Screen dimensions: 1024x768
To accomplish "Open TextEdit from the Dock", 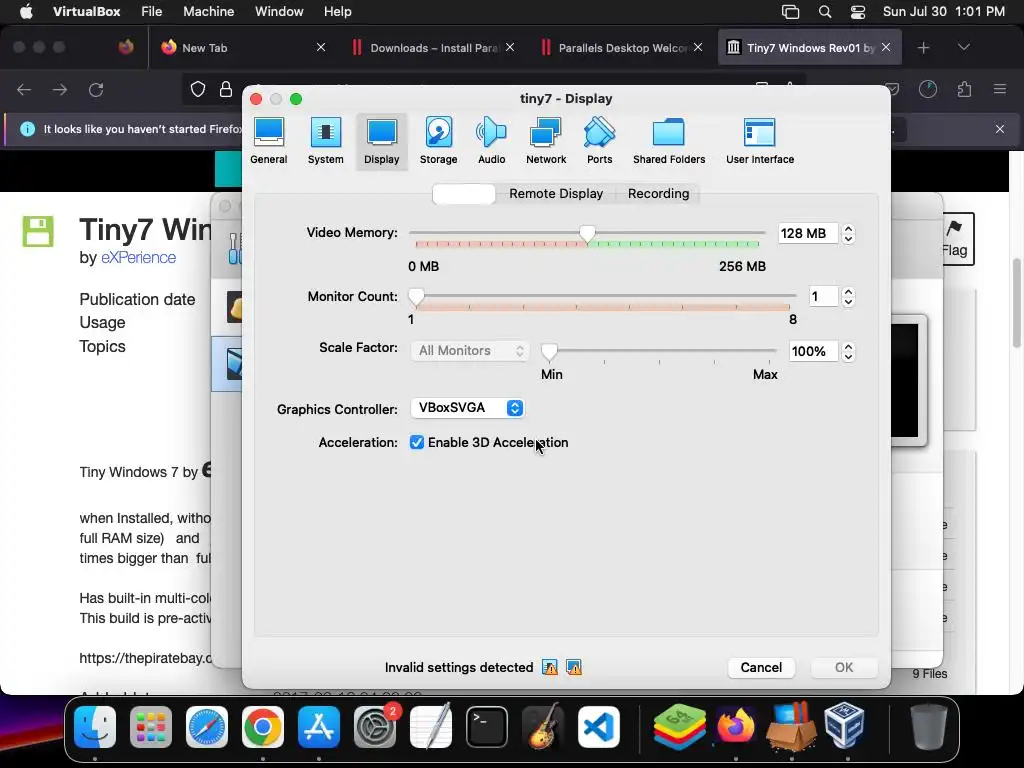I will [431, 726].
